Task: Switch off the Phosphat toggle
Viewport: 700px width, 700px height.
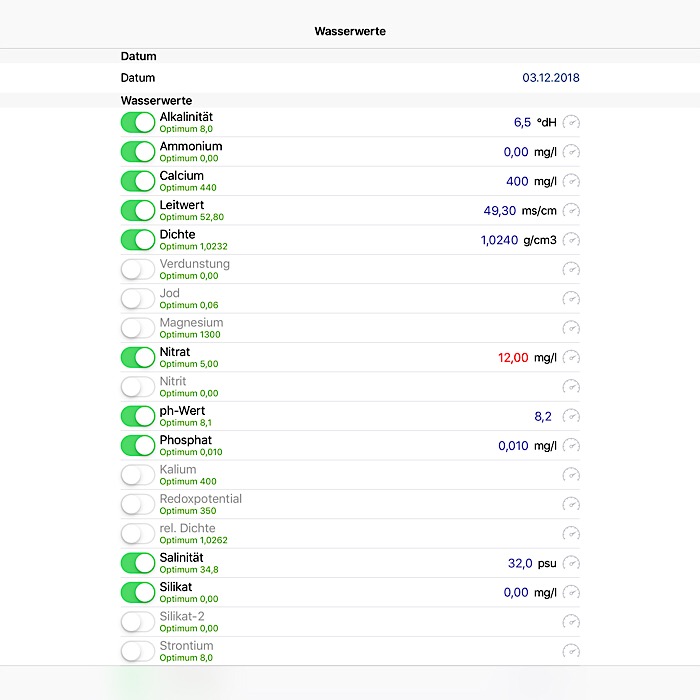Action: 138,446
